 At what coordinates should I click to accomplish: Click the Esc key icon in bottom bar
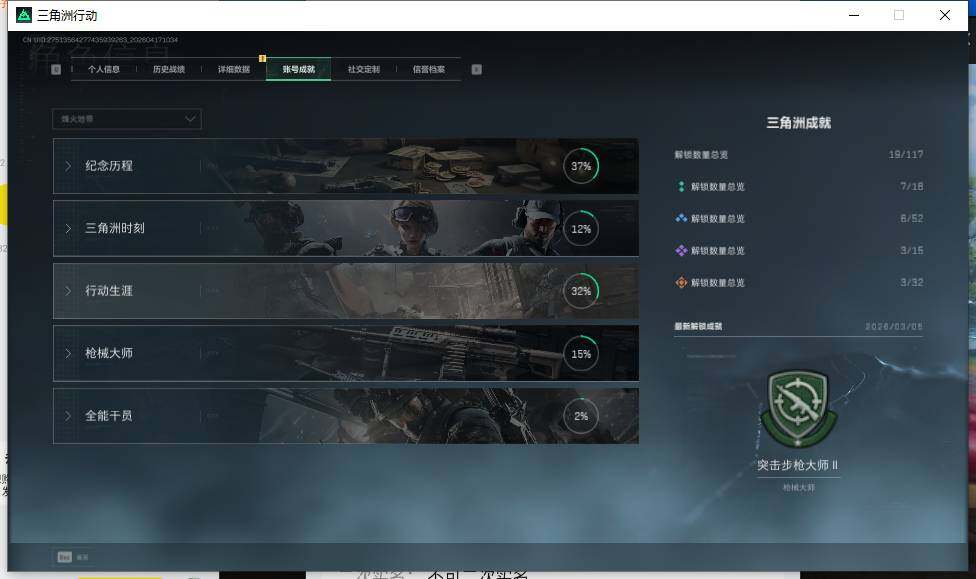coord(64,557)
